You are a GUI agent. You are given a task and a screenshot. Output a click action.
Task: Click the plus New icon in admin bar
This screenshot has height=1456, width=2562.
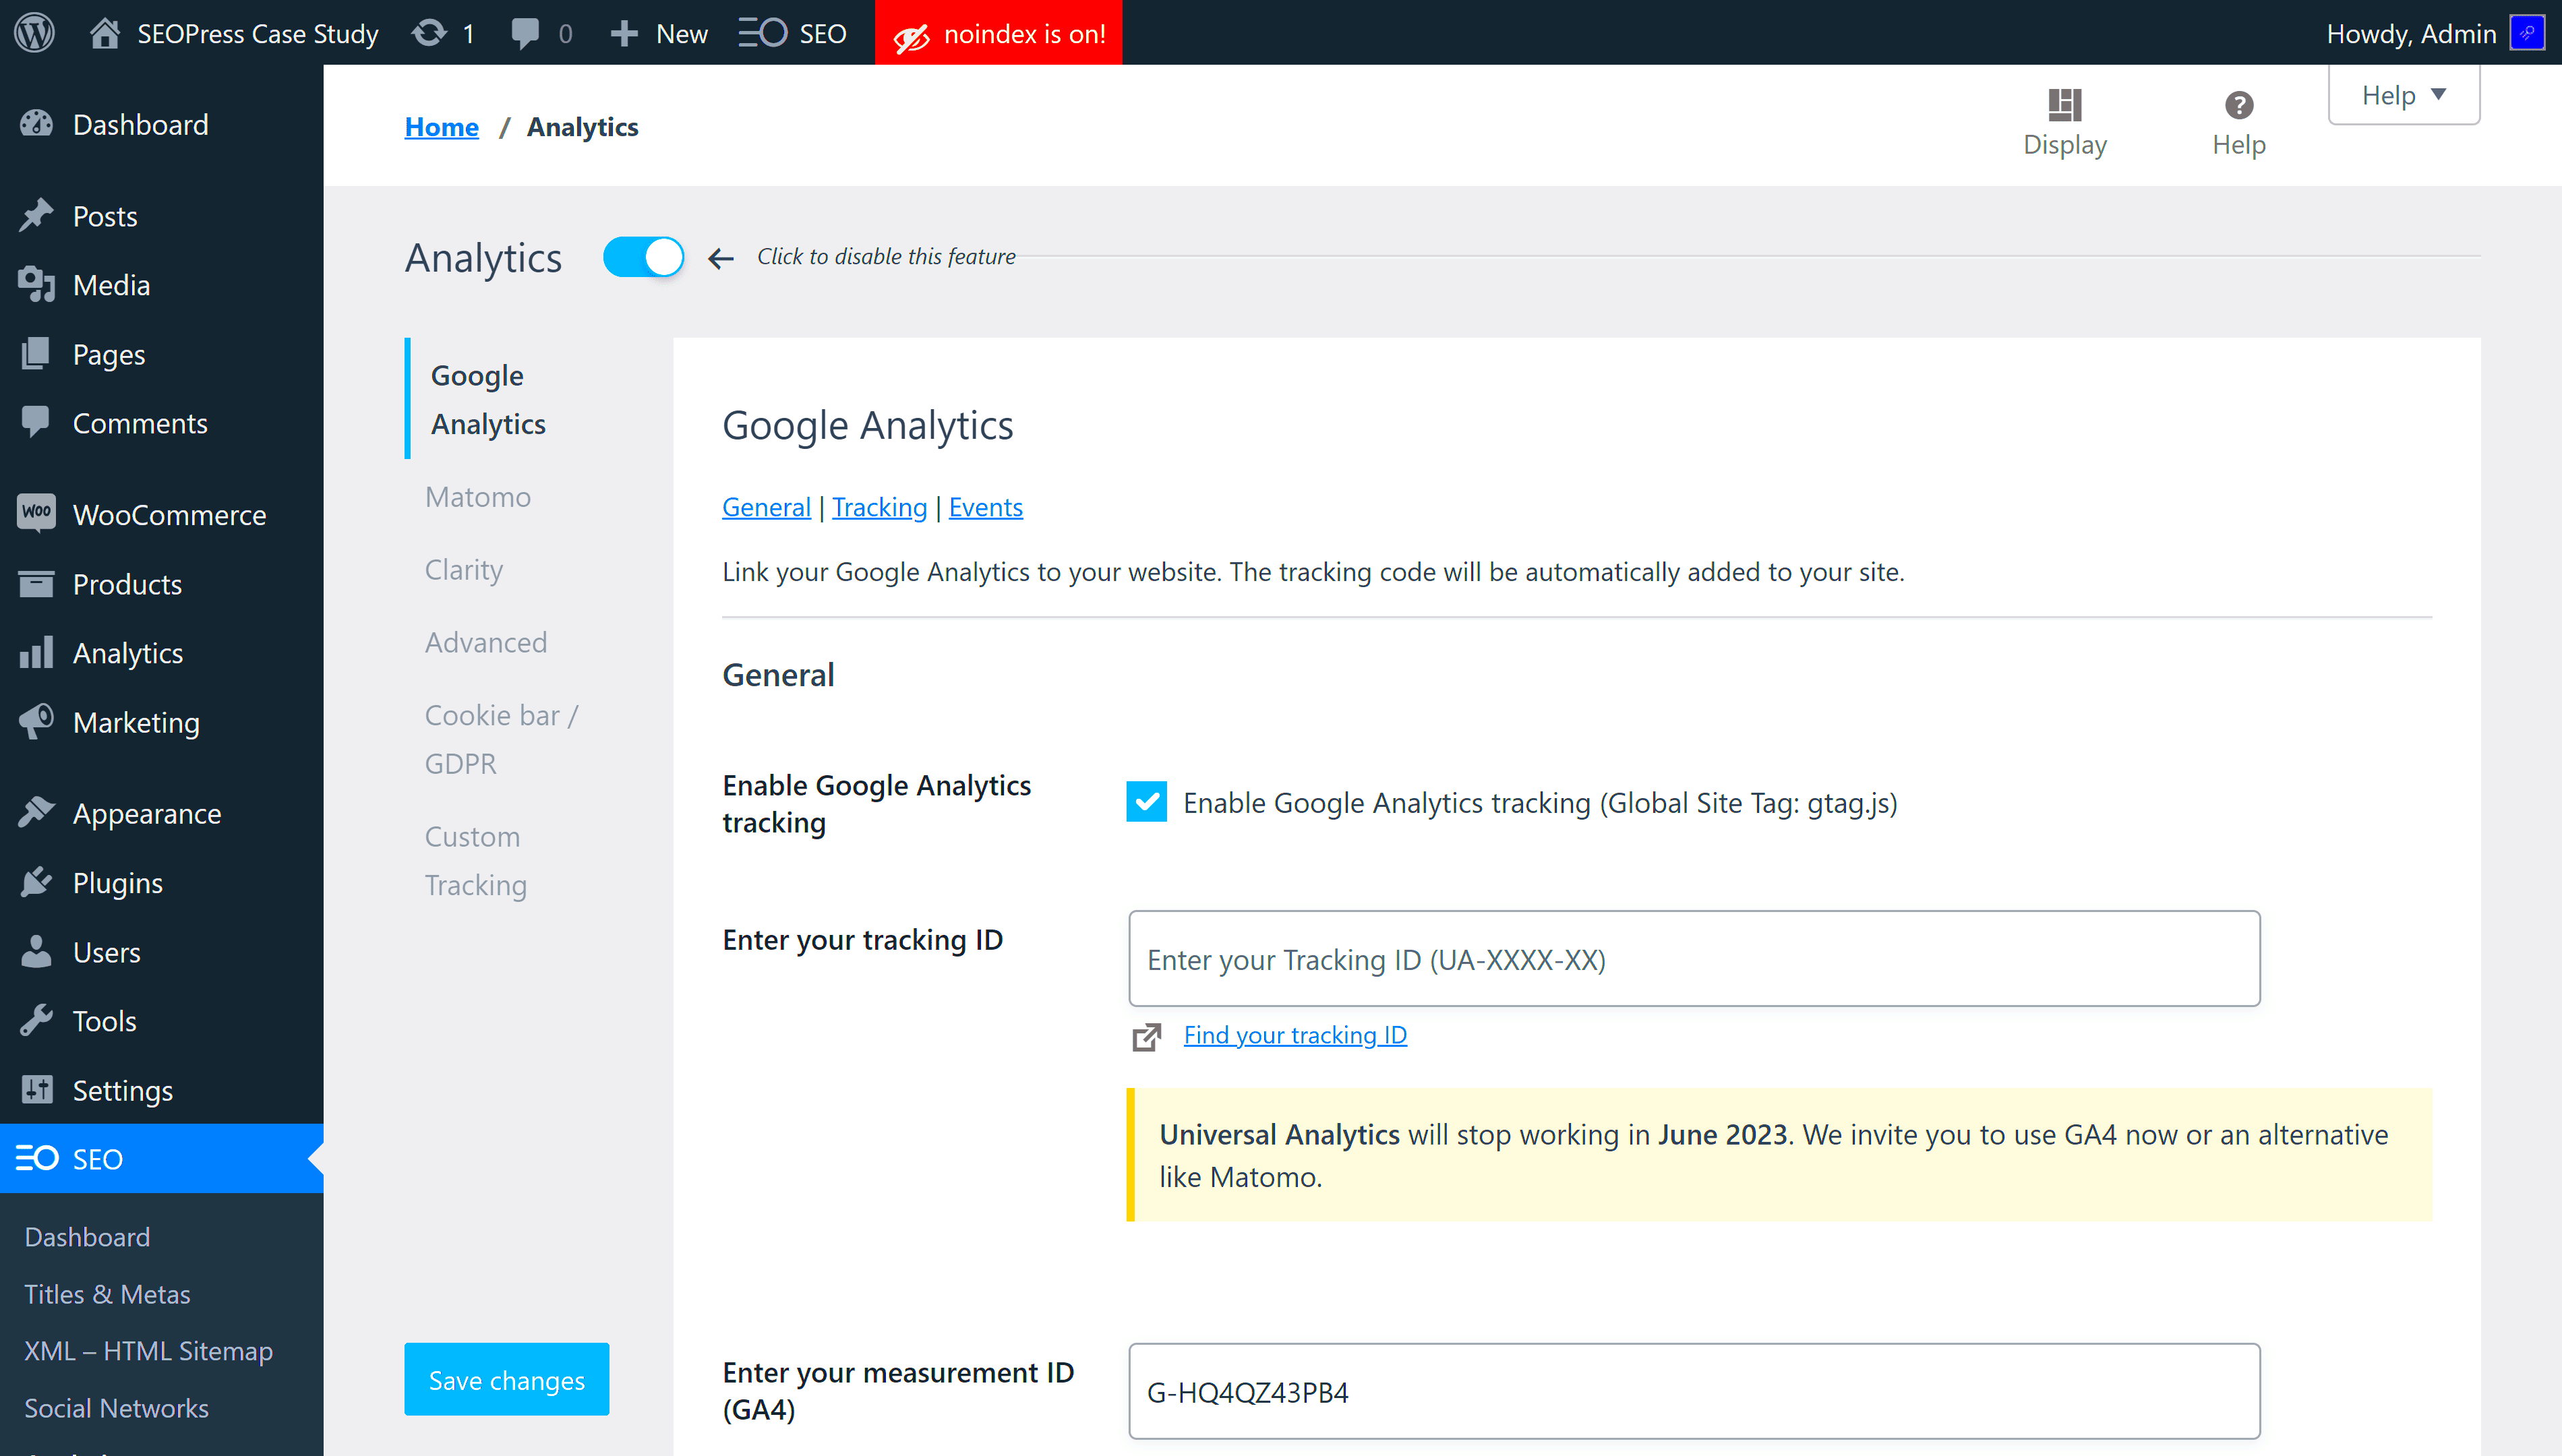624,33
